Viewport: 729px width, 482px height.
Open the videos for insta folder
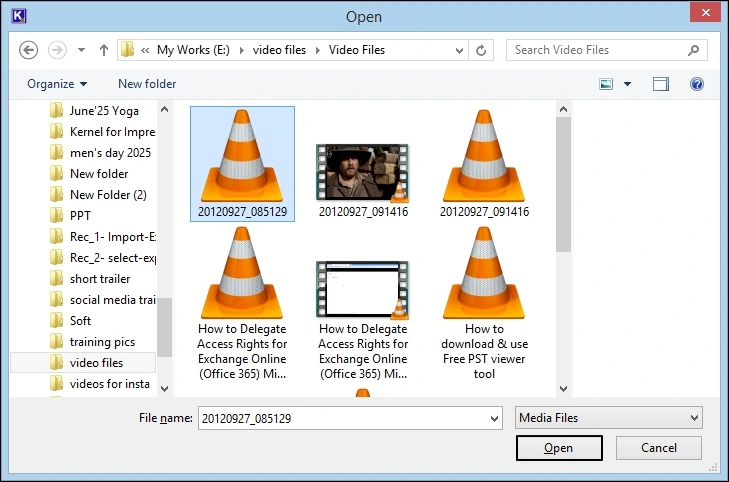click(x=110, y=384)
